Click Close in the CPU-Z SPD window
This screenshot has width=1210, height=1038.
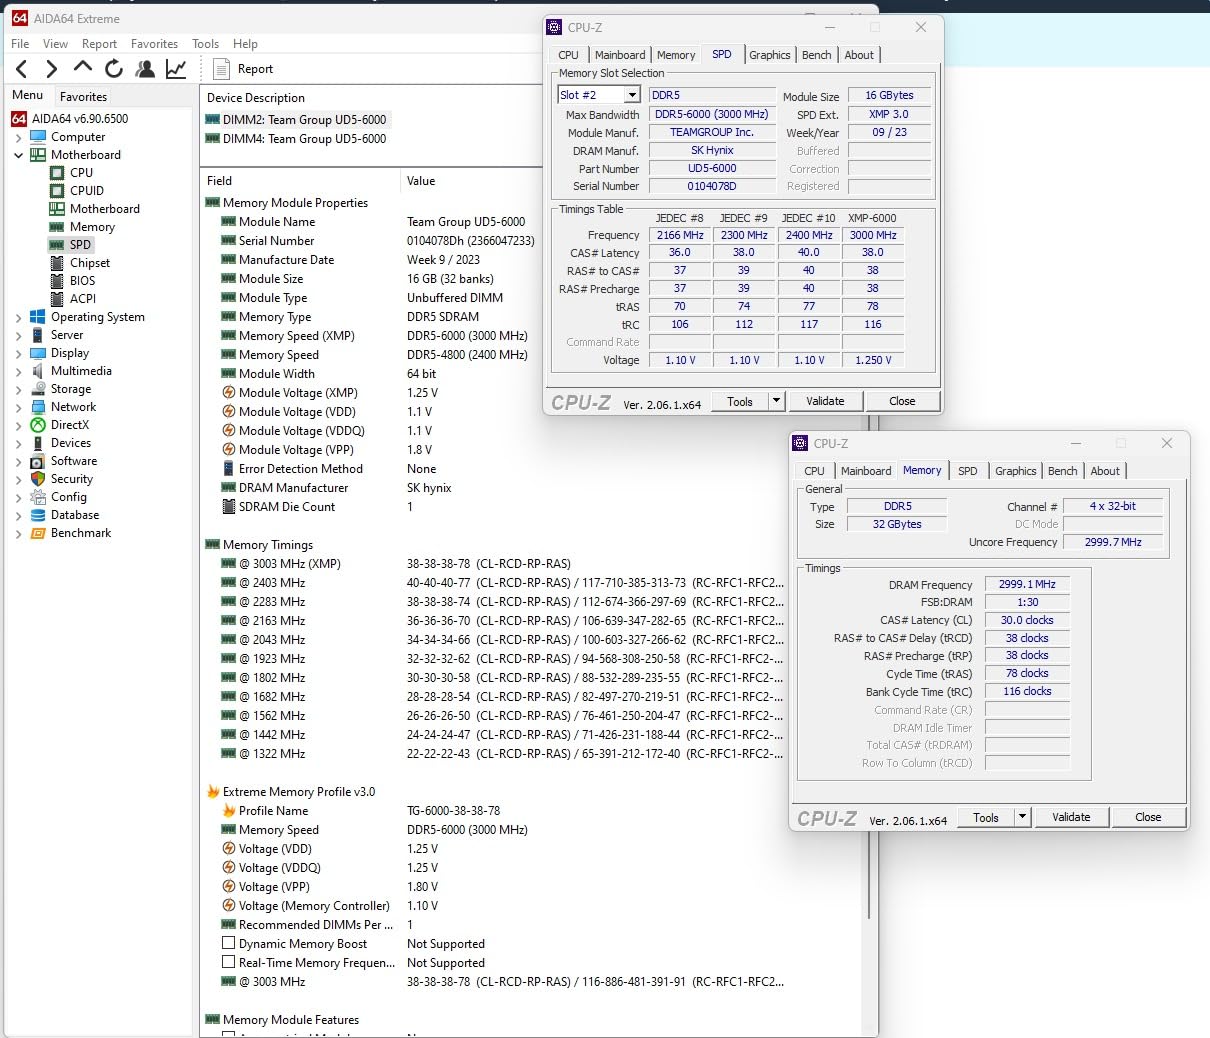[902, 401]
